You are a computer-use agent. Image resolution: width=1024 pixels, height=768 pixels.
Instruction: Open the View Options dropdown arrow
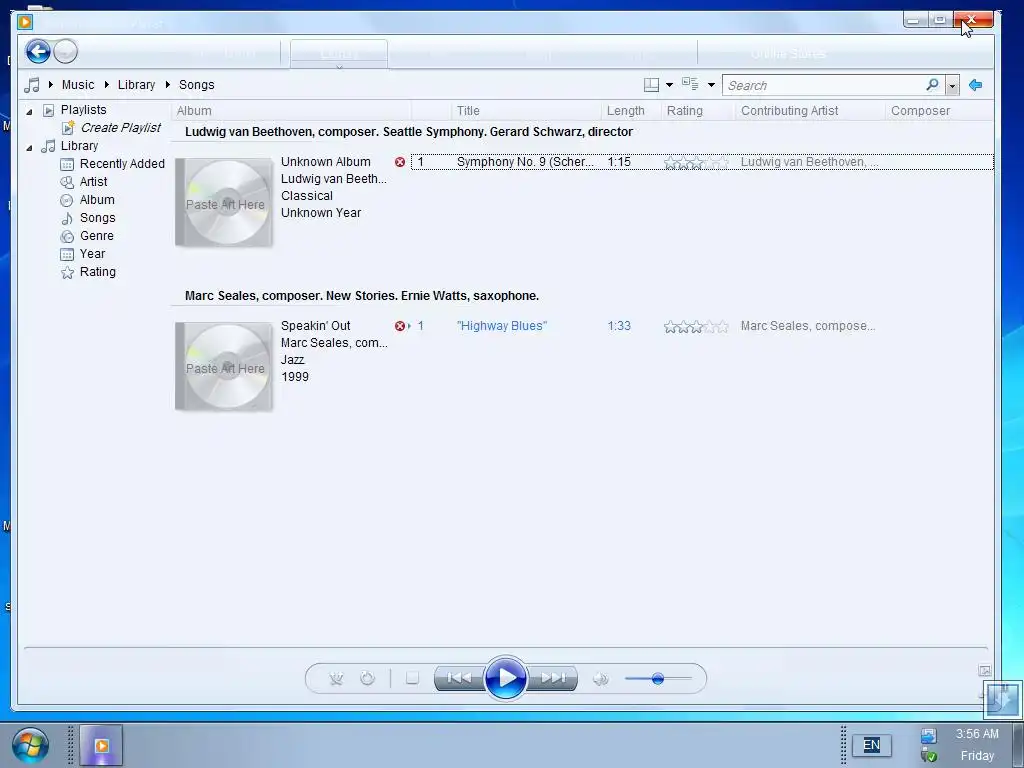tap(711, 85)
